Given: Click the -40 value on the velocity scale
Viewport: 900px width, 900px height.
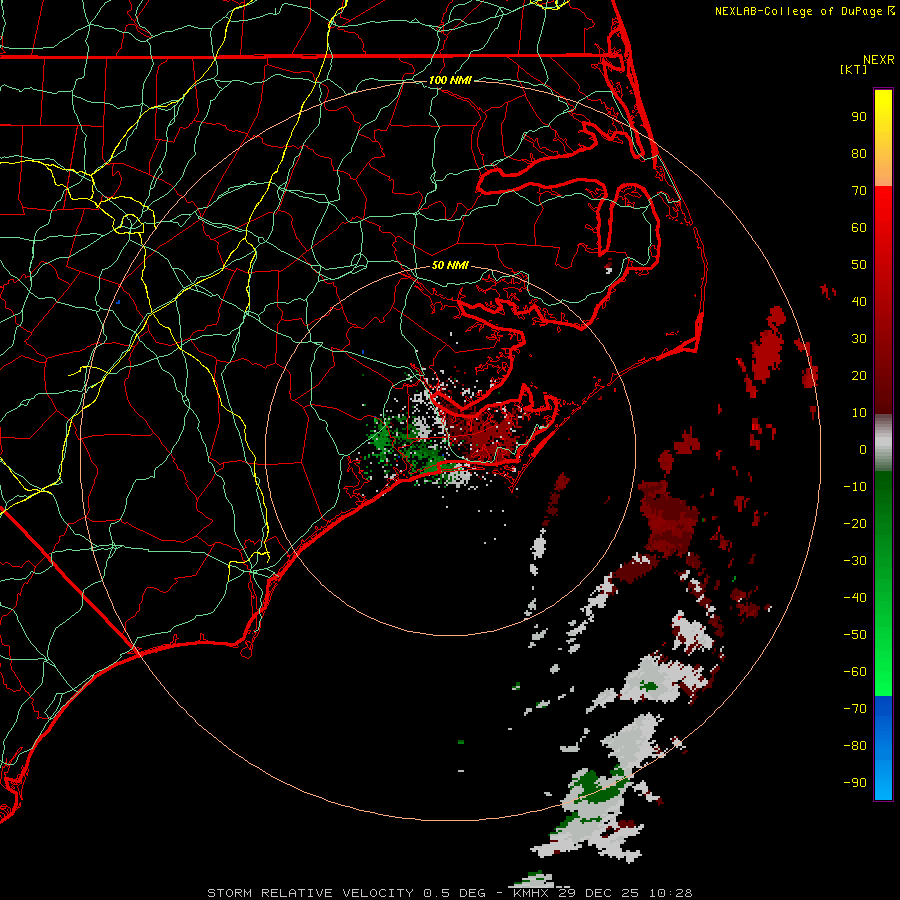Looking at the screenshot, I should coord(855,598).
